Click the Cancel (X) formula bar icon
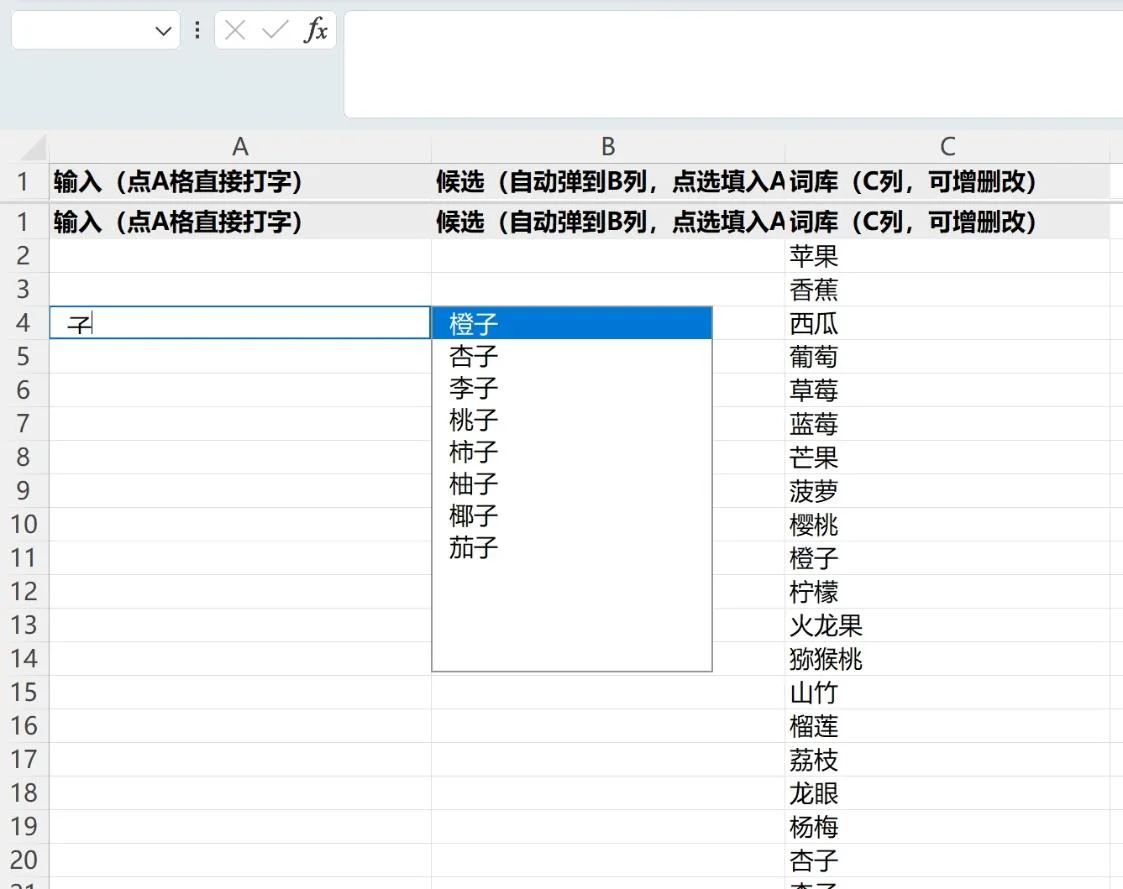 tap(235, 30)
